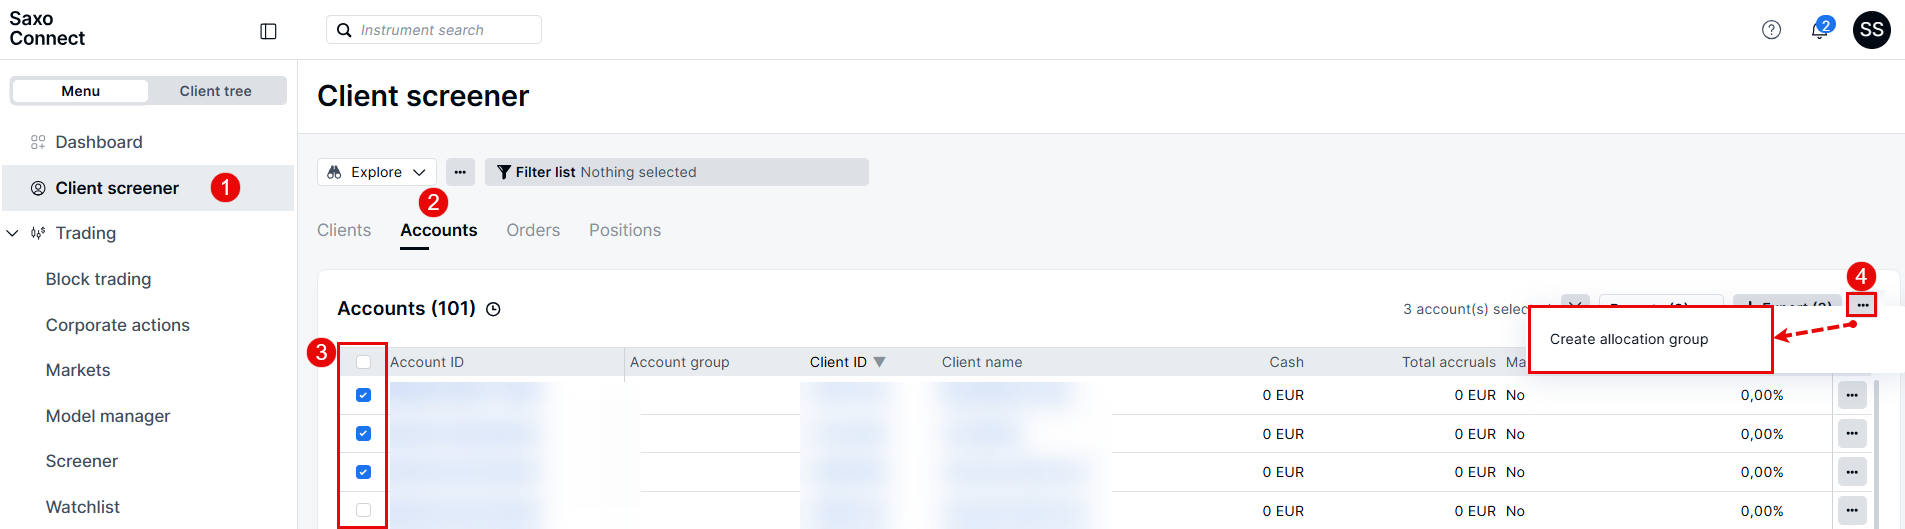Image resolution: width=1905 pixels, height=529 pixels.
Task: Open the Explore dropdown
Action: tap(377, 172)
